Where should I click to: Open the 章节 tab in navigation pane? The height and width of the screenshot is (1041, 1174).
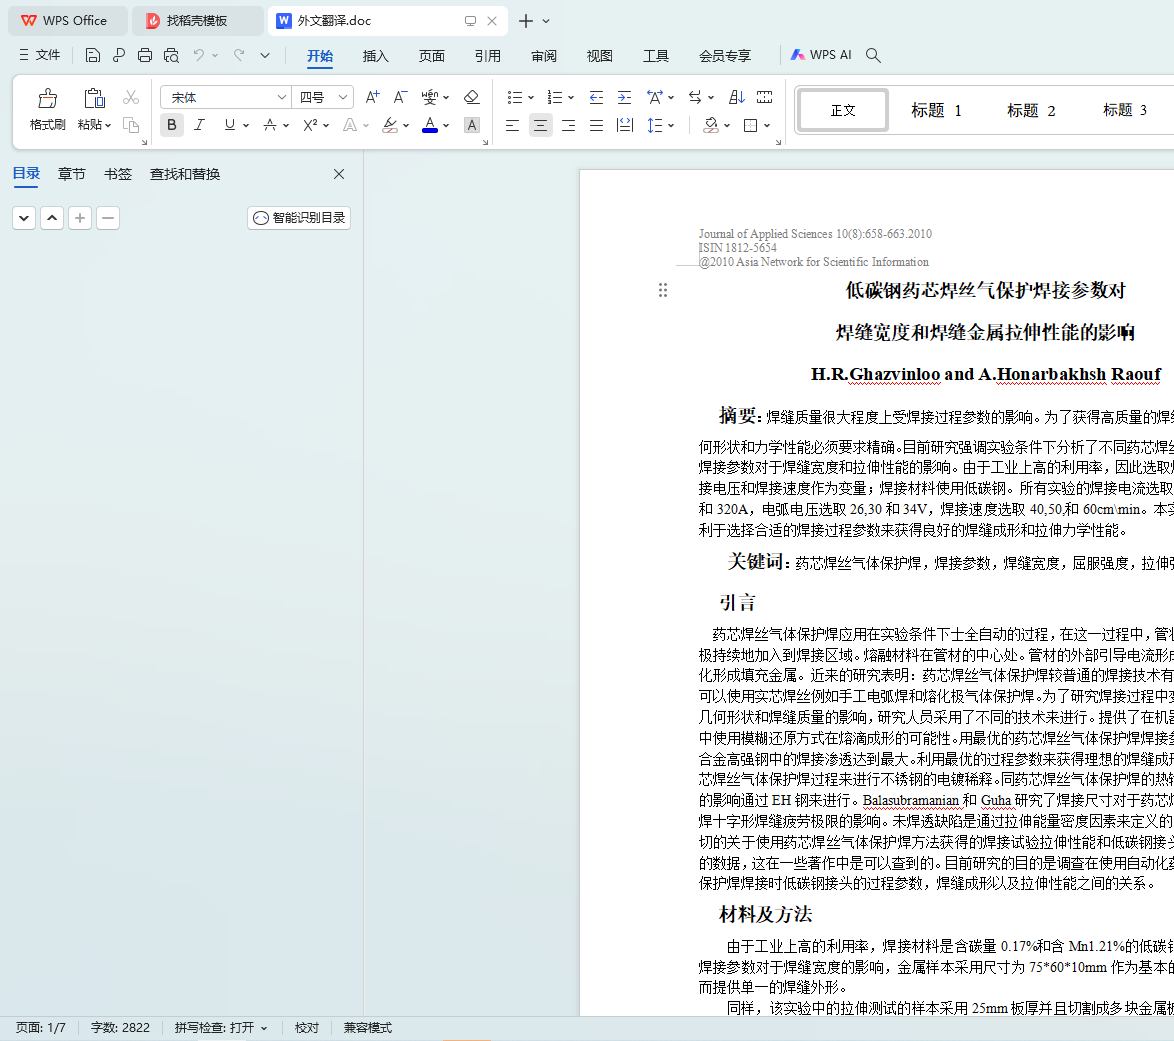coord(72,174)
